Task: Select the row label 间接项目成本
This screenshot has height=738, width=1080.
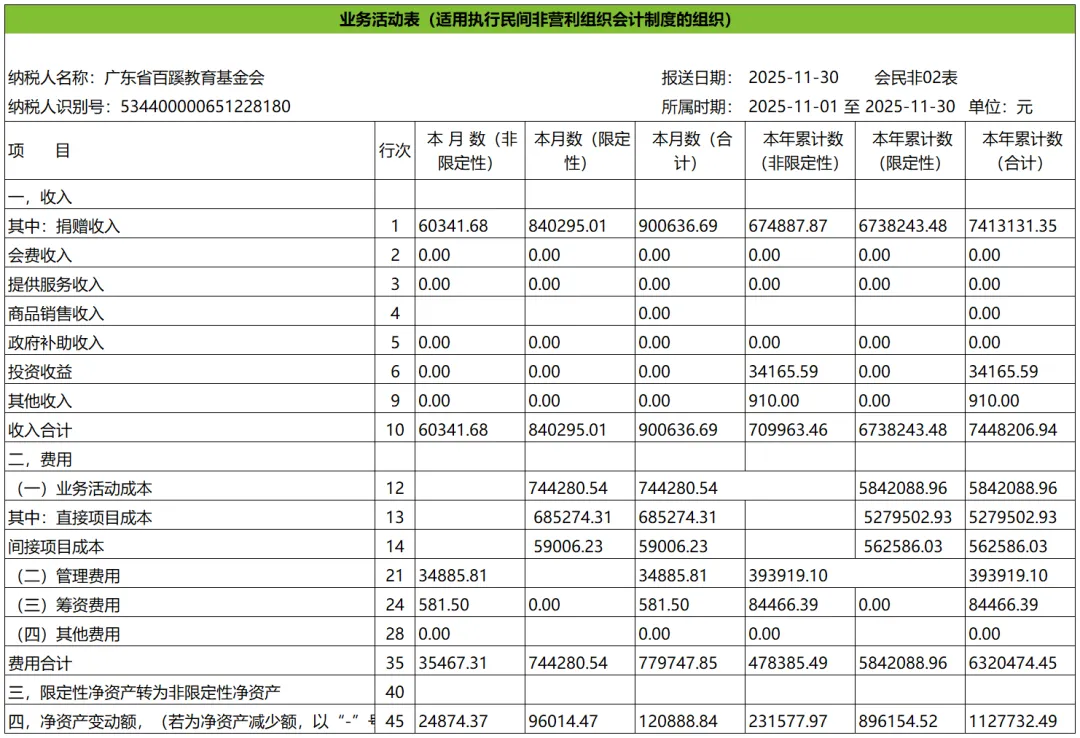Action: (56, 546)
